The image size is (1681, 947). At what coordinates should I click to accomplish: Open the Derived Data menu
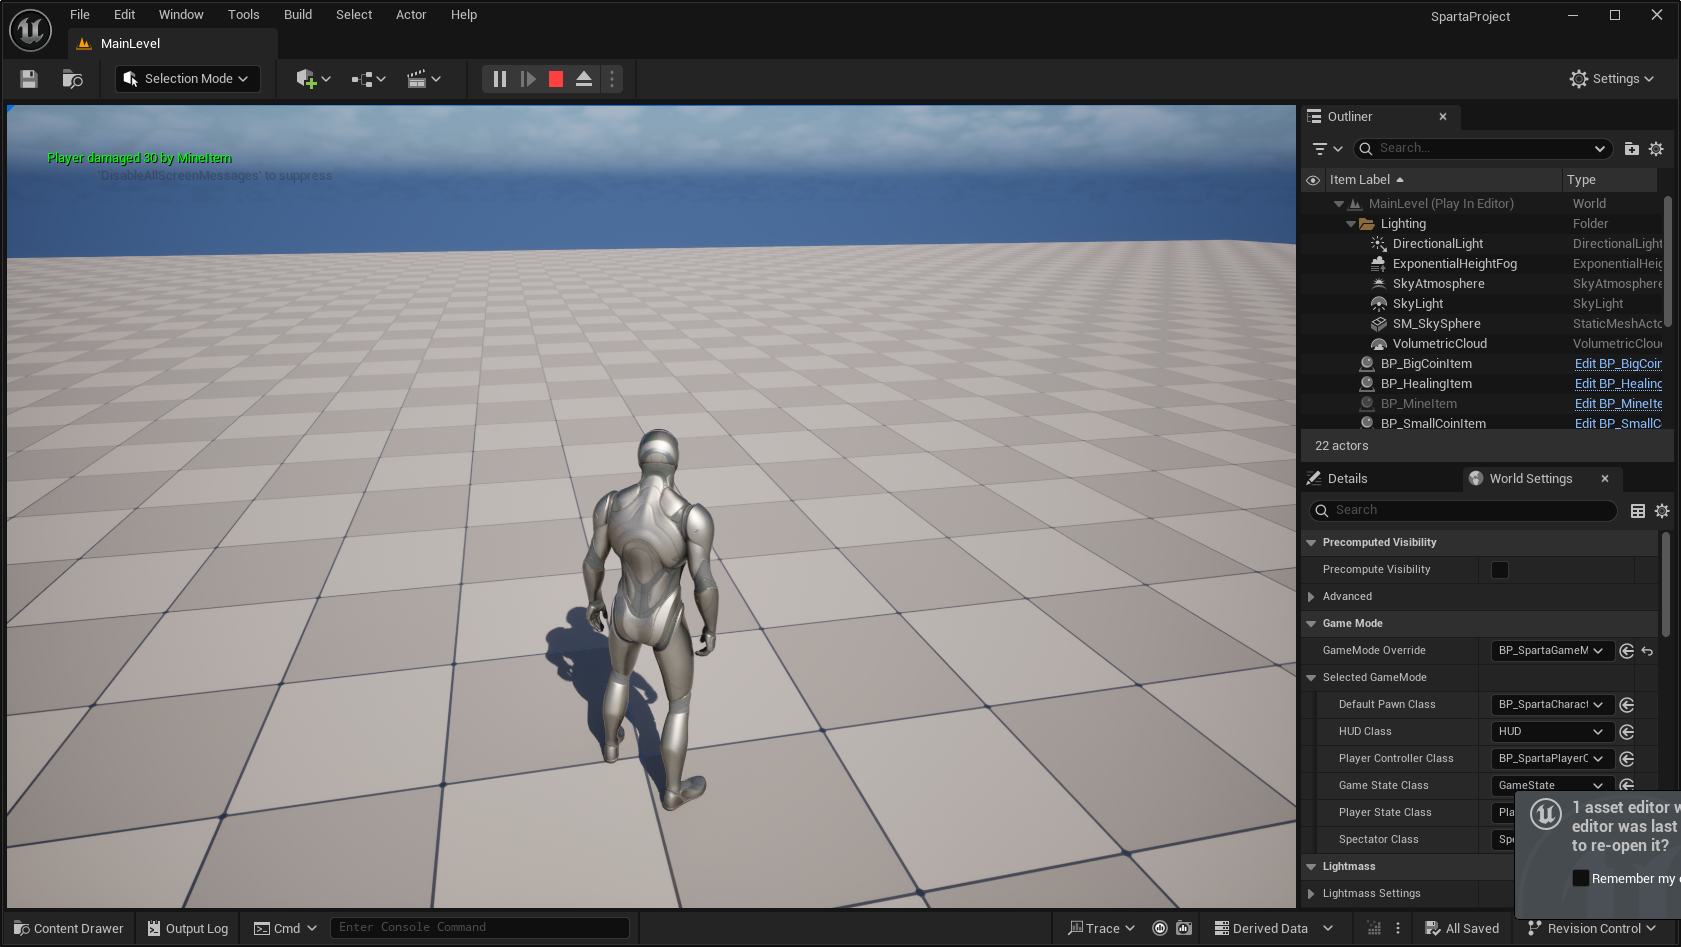click(1274, 928)
